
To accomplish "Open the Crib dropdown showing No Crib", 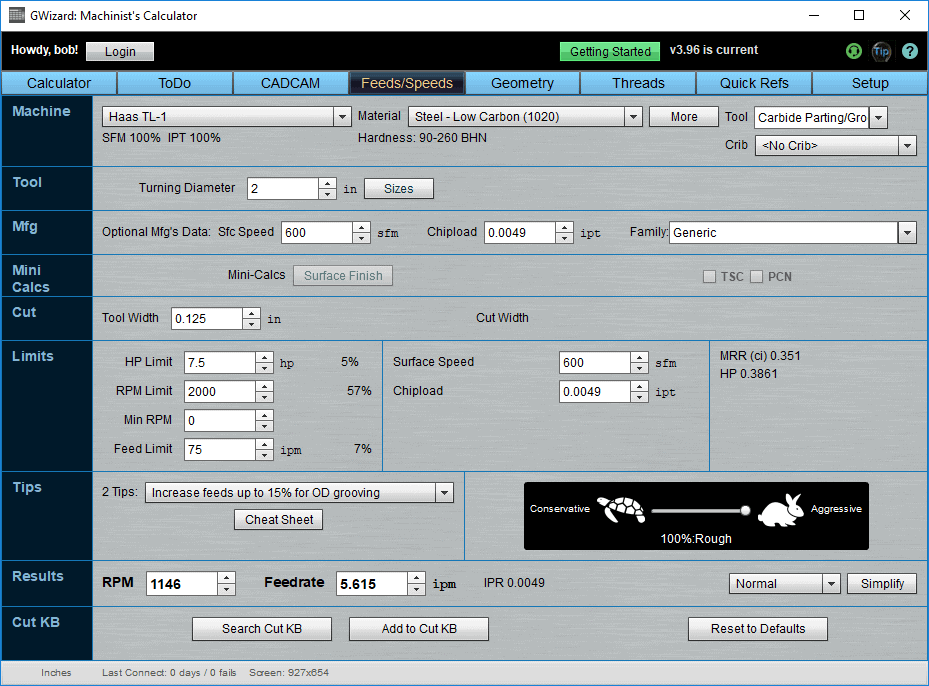I will tap(906, 145).
